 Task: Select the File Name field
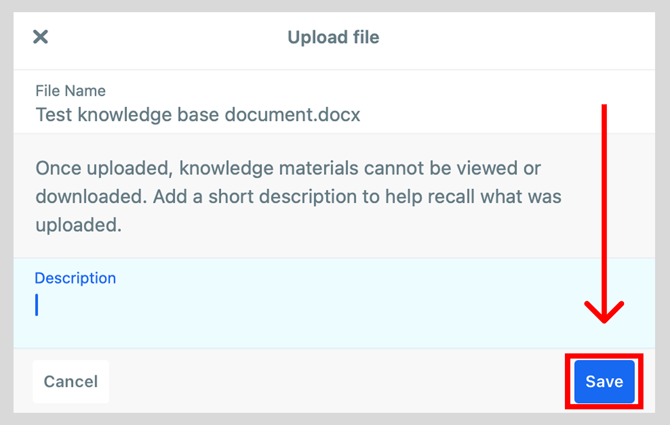coord(334,103)
